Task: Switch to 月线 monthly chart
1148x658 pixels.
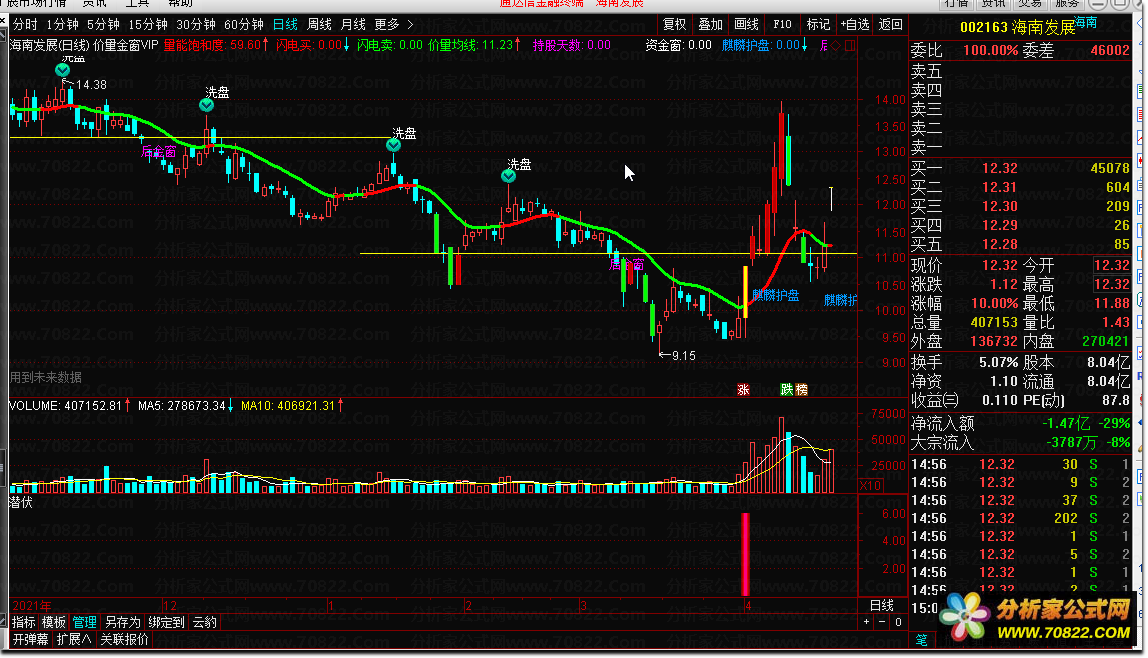Action: (x=354, y=25)
